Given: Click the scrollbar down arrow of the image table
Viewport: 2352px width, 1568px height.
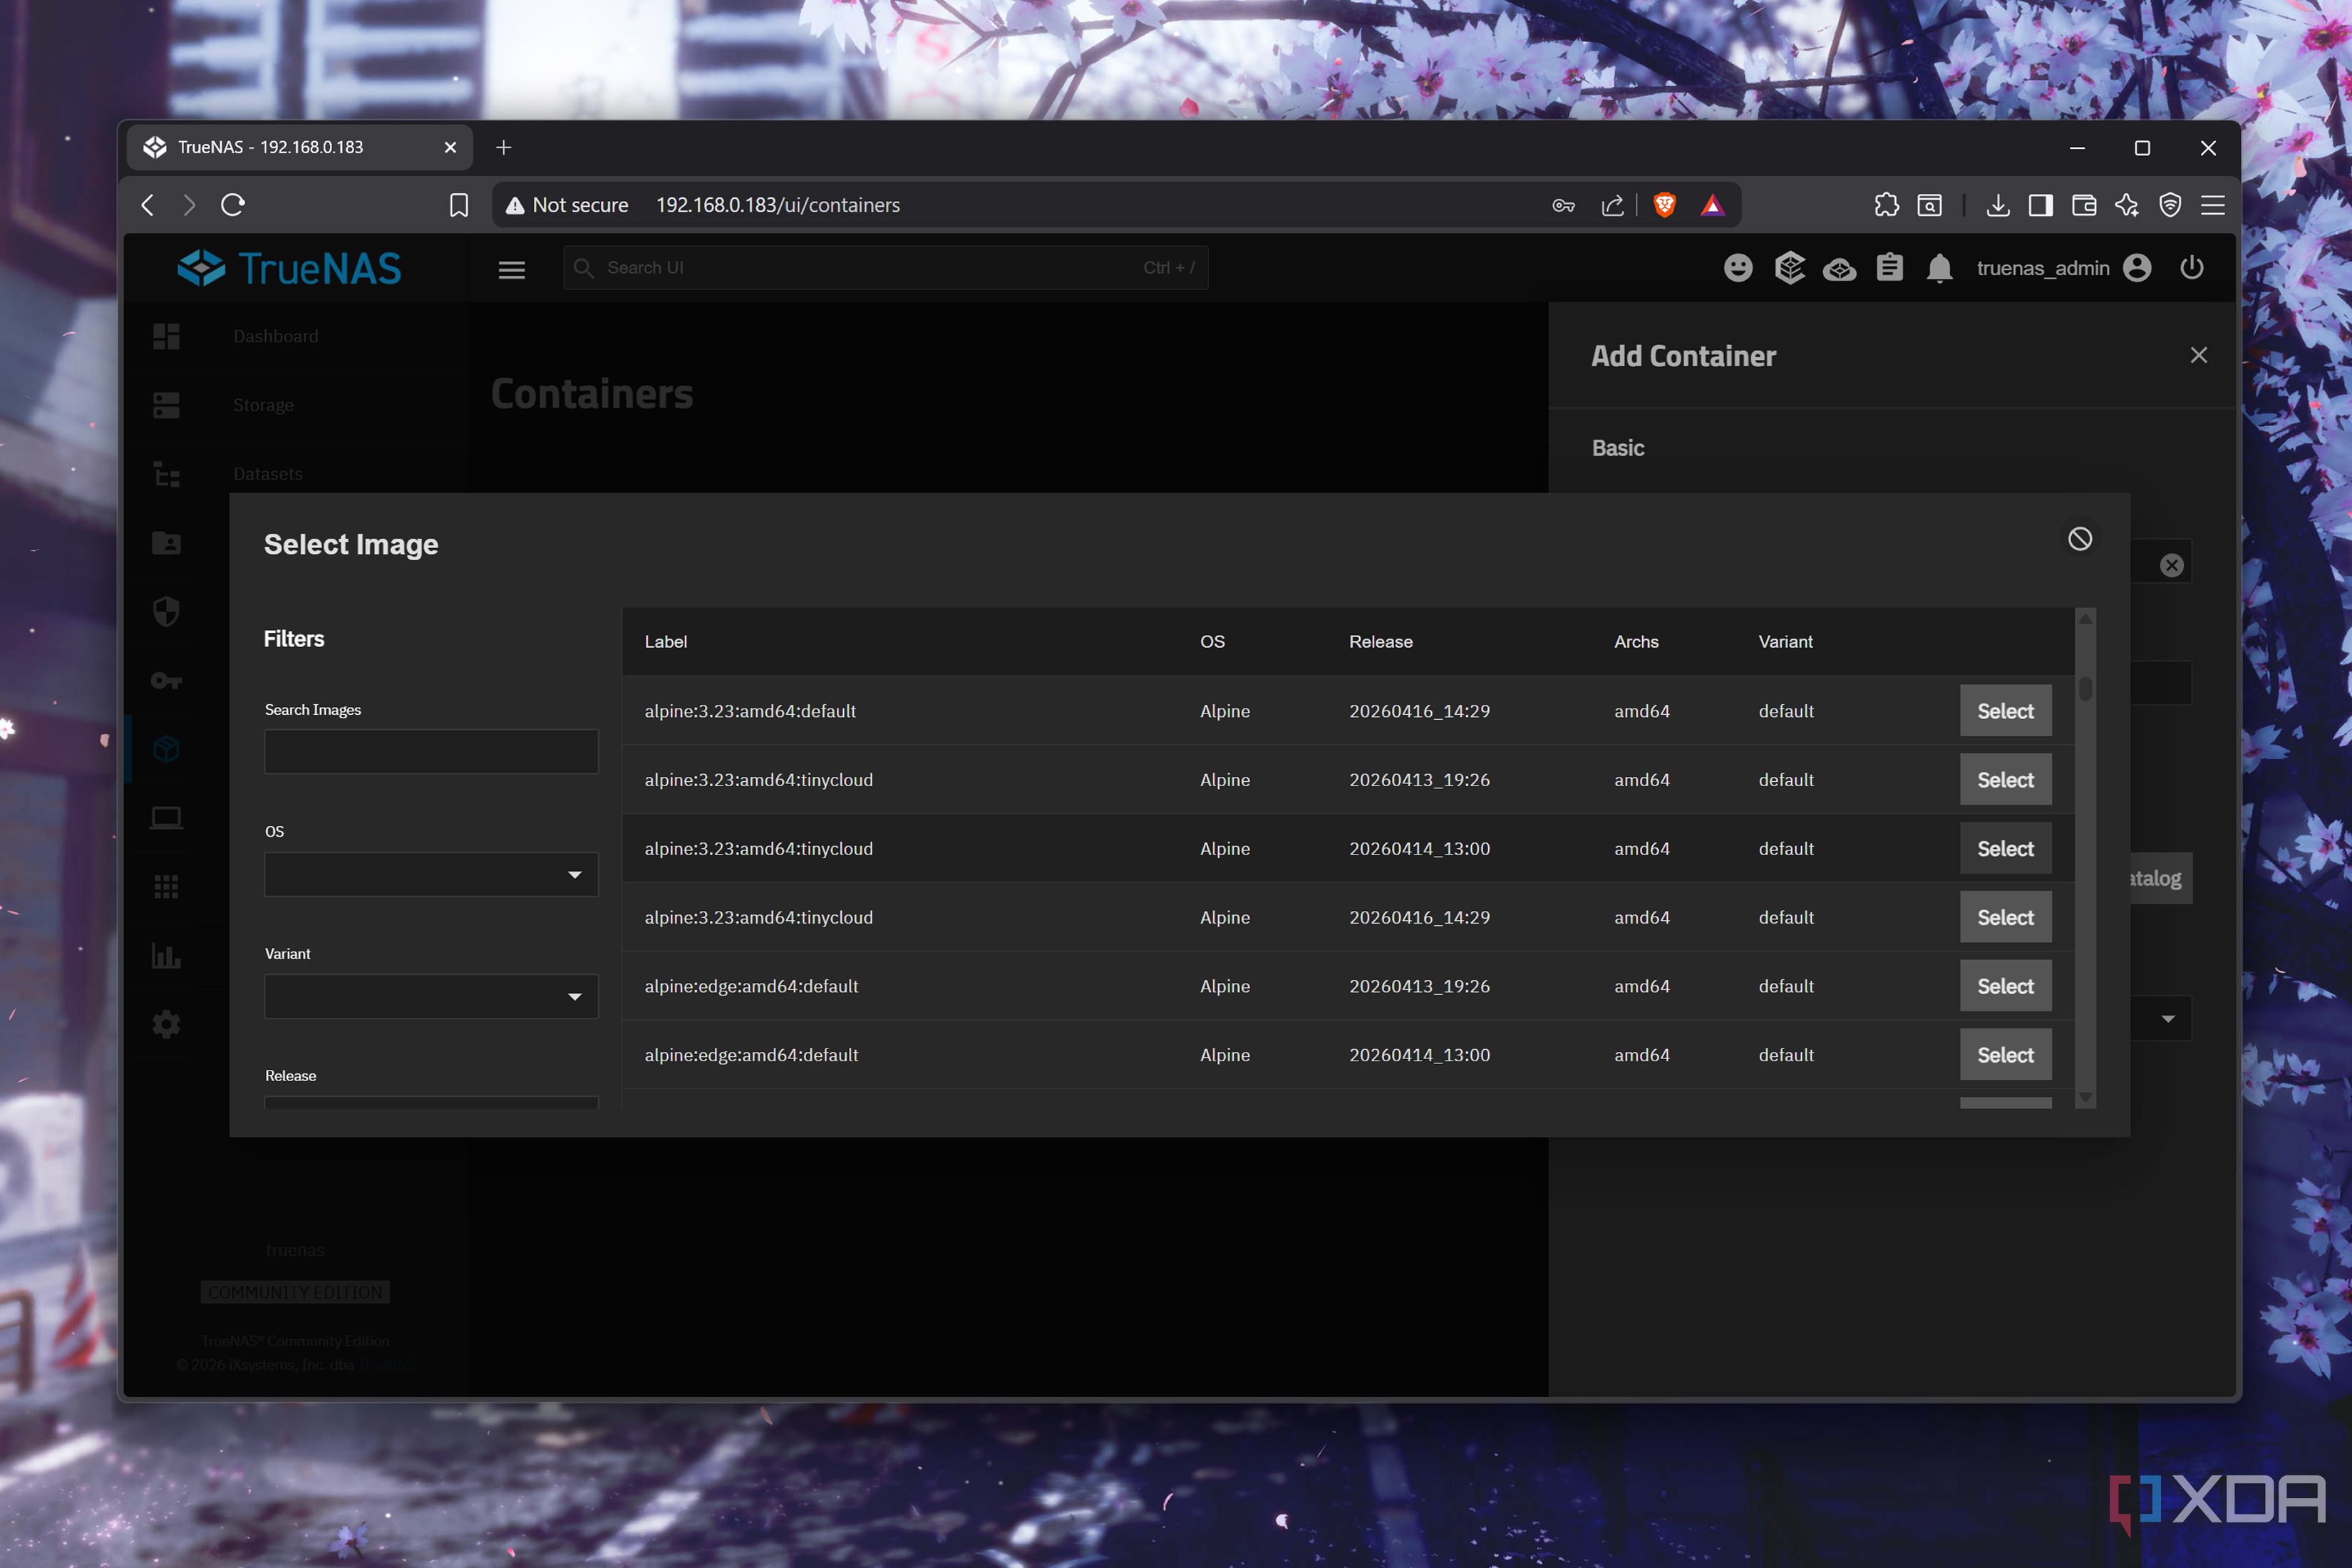Looking at the screenshot, I should click(2085, 1097).
